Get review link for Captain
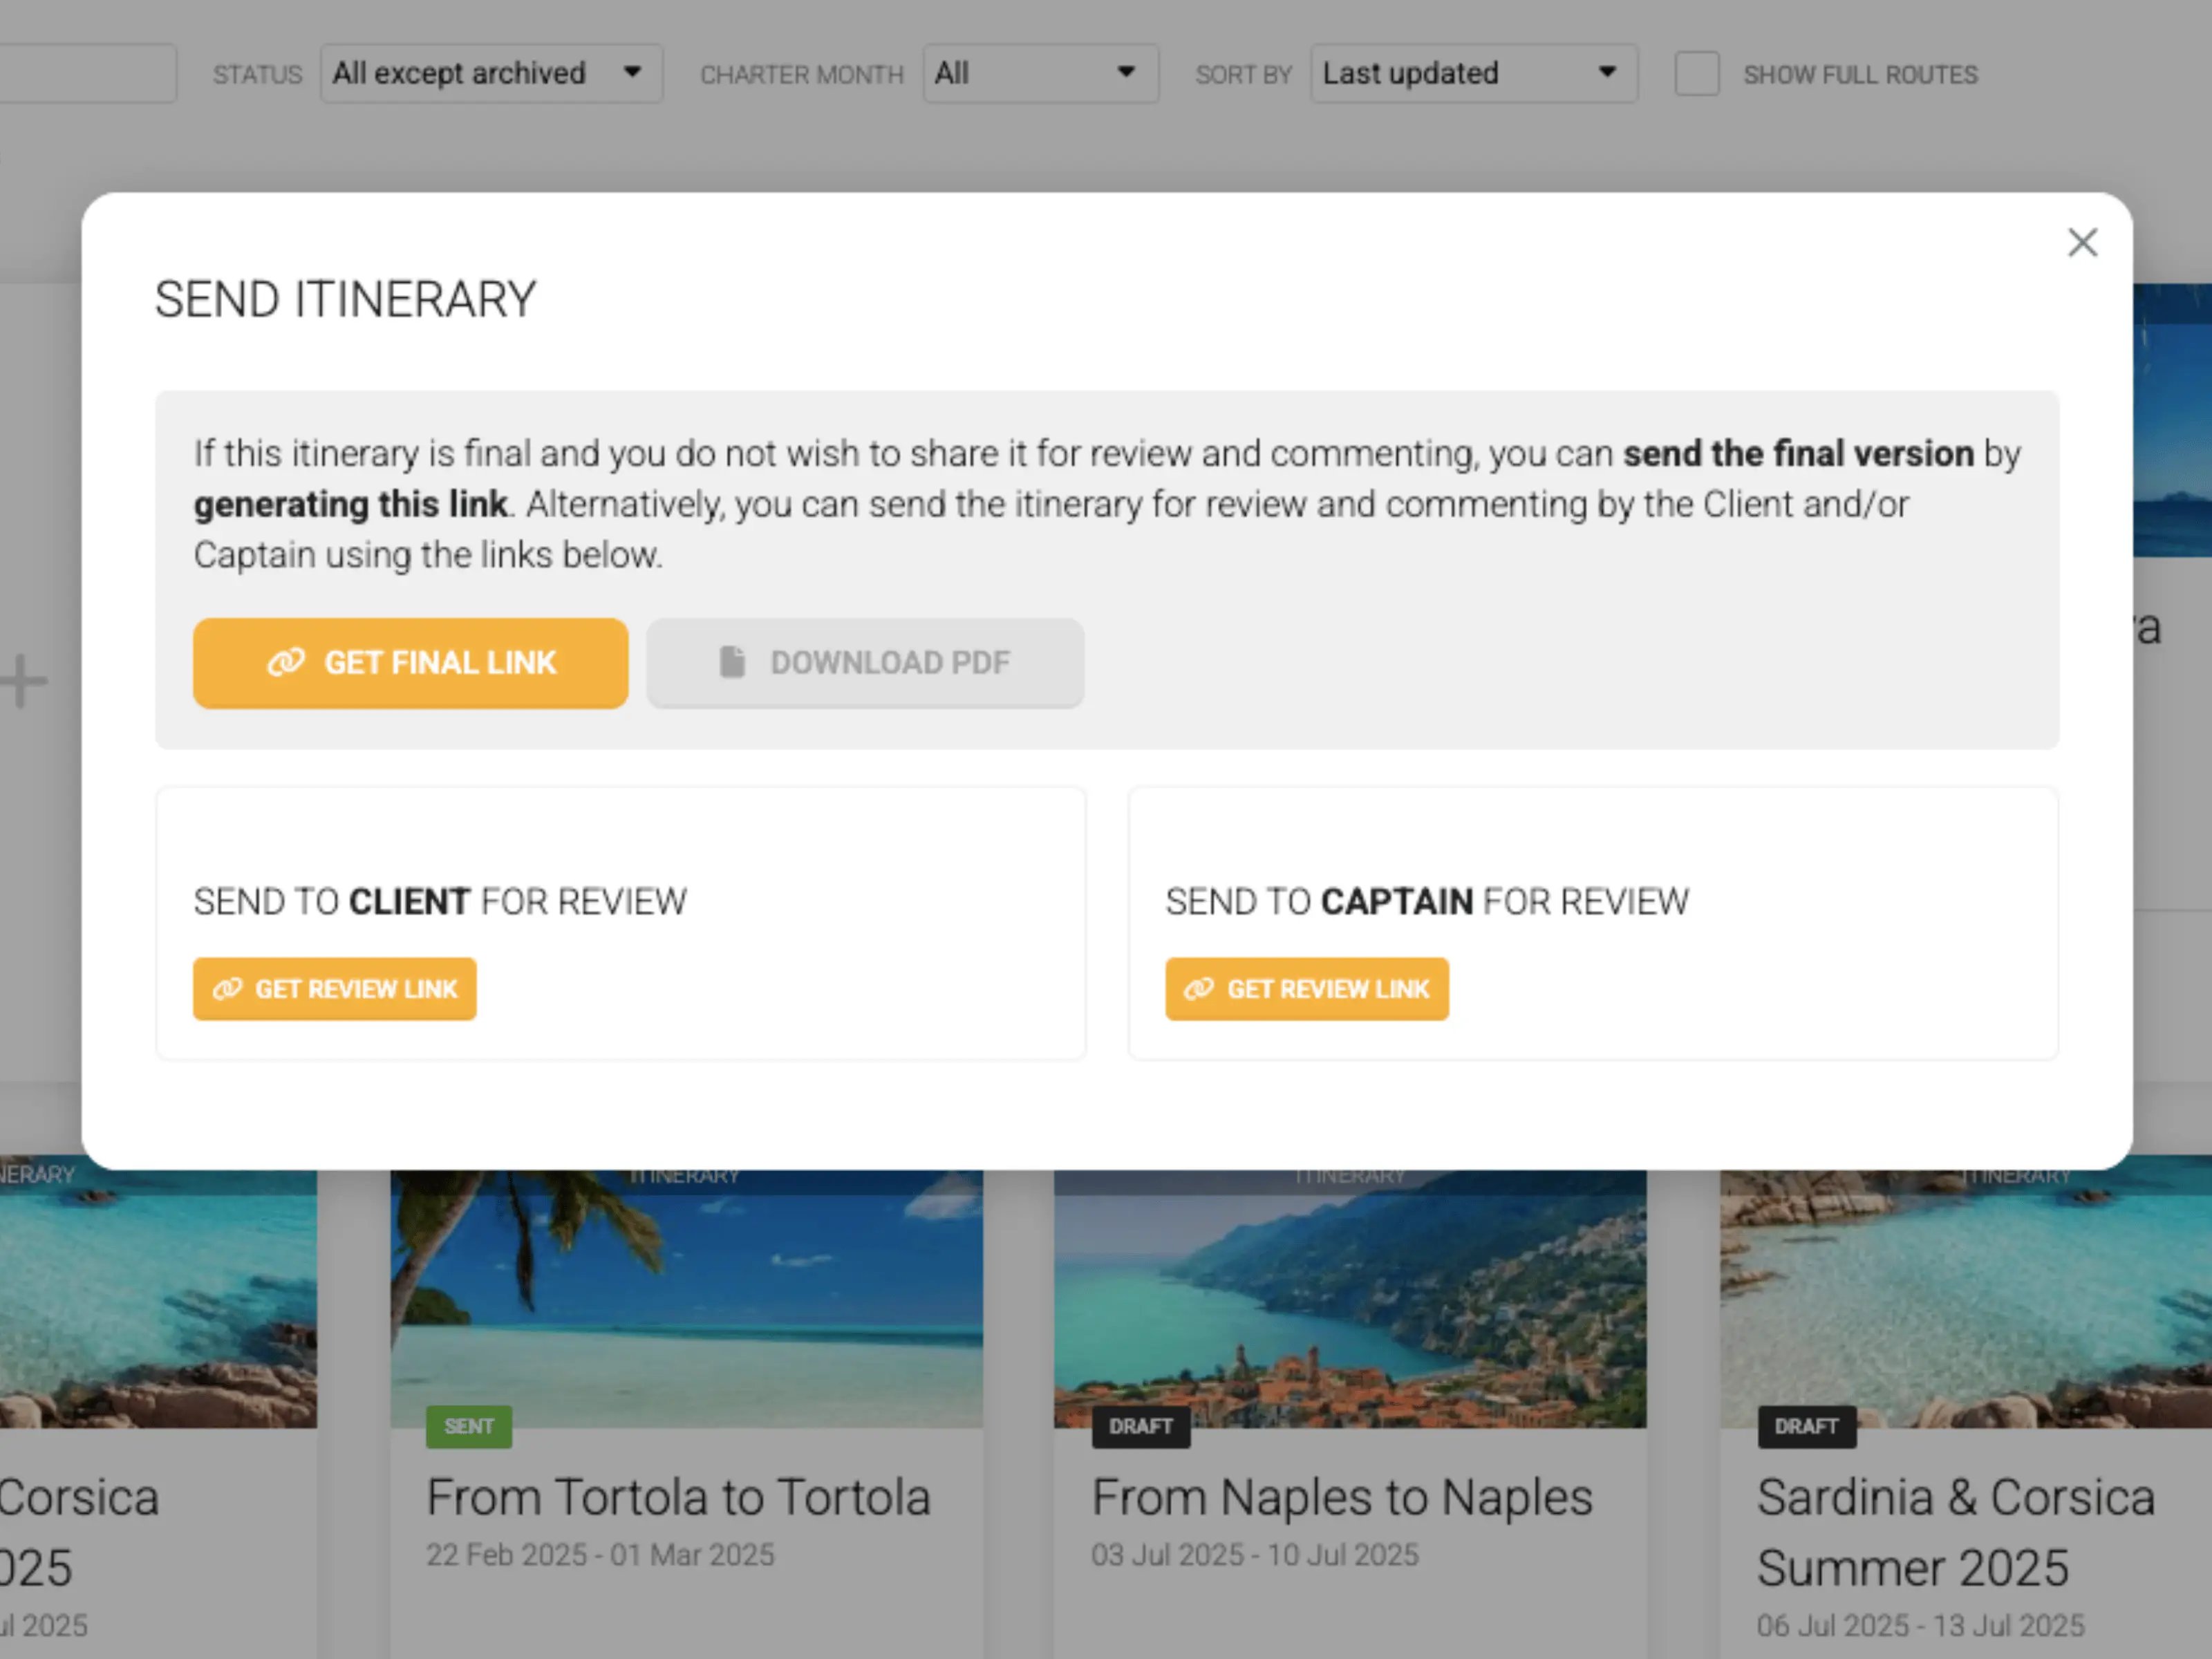The height and width of the screenshot is (1659, 2212). click(1306, 989)
